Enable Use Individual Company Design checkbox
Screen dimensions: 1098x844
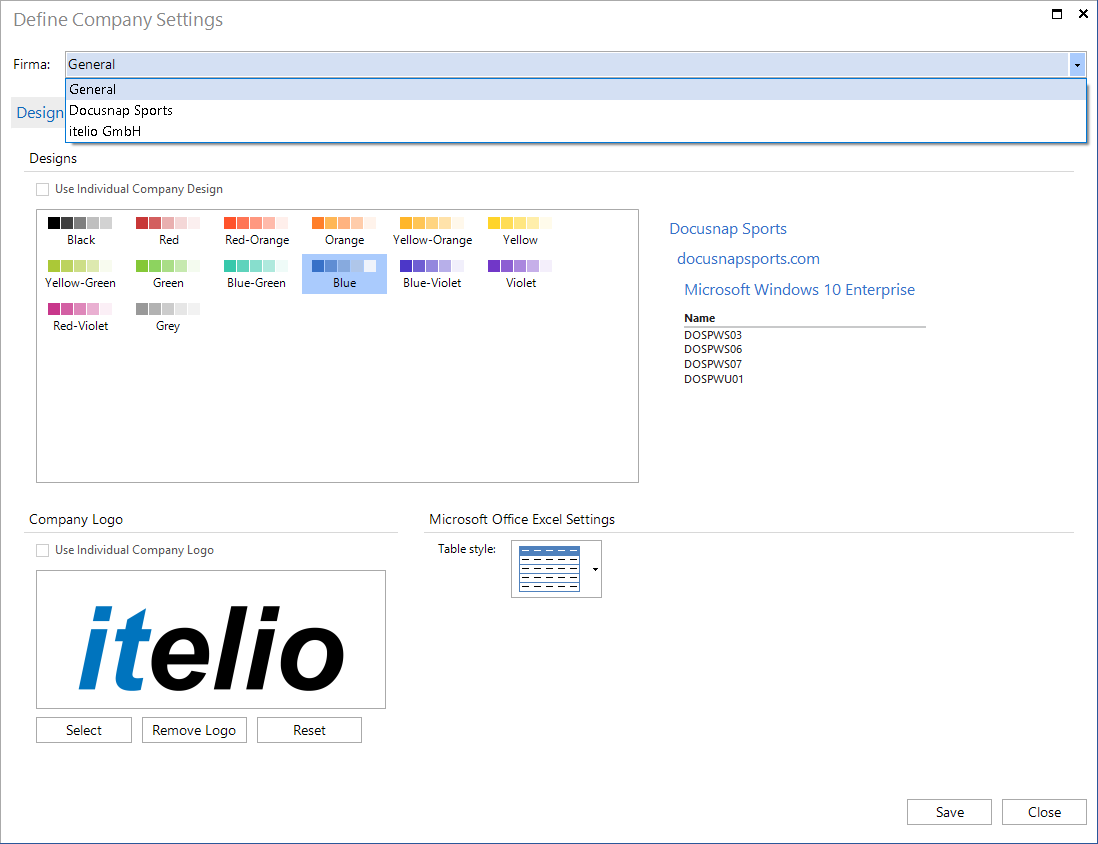click(x=42, y=189)
